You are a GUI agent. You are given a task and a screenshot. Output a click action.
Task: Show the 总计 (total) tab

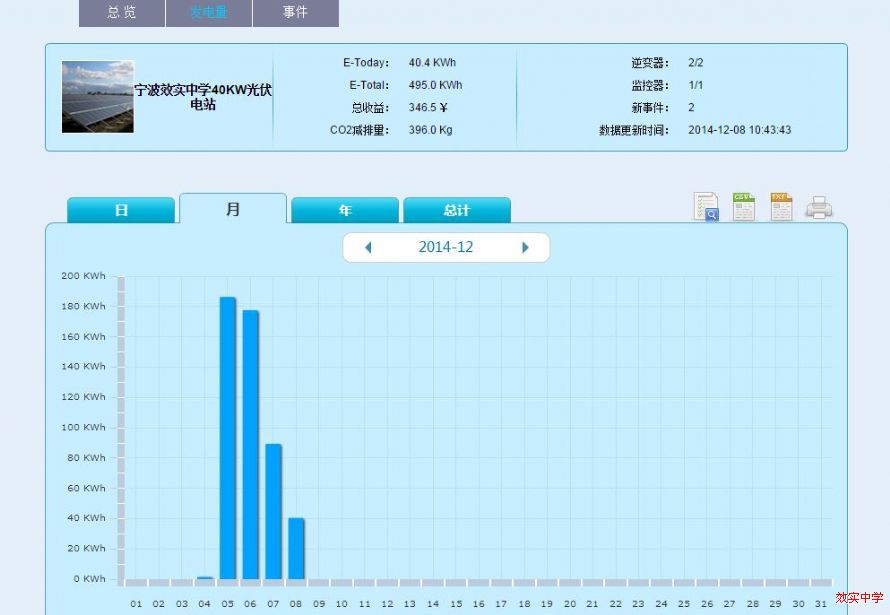pyautogui.click(x=457, y=210)
